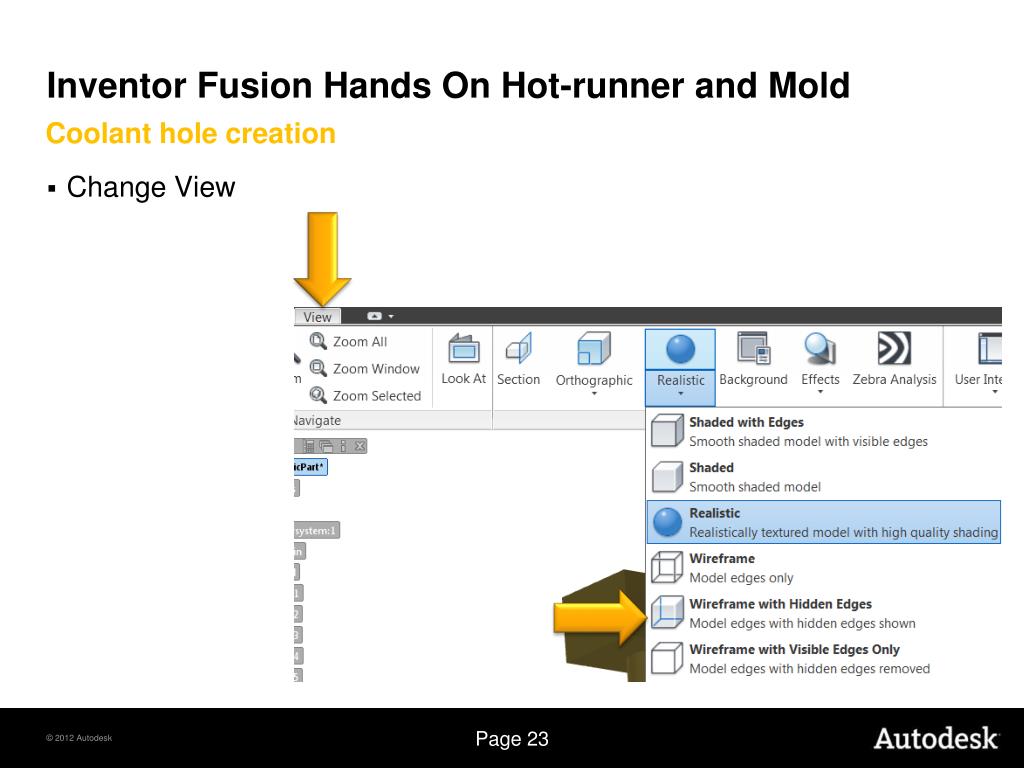The width and height of the screenshot is (1024, 768).
Task: Click the Effects icon
Action: 820,348
